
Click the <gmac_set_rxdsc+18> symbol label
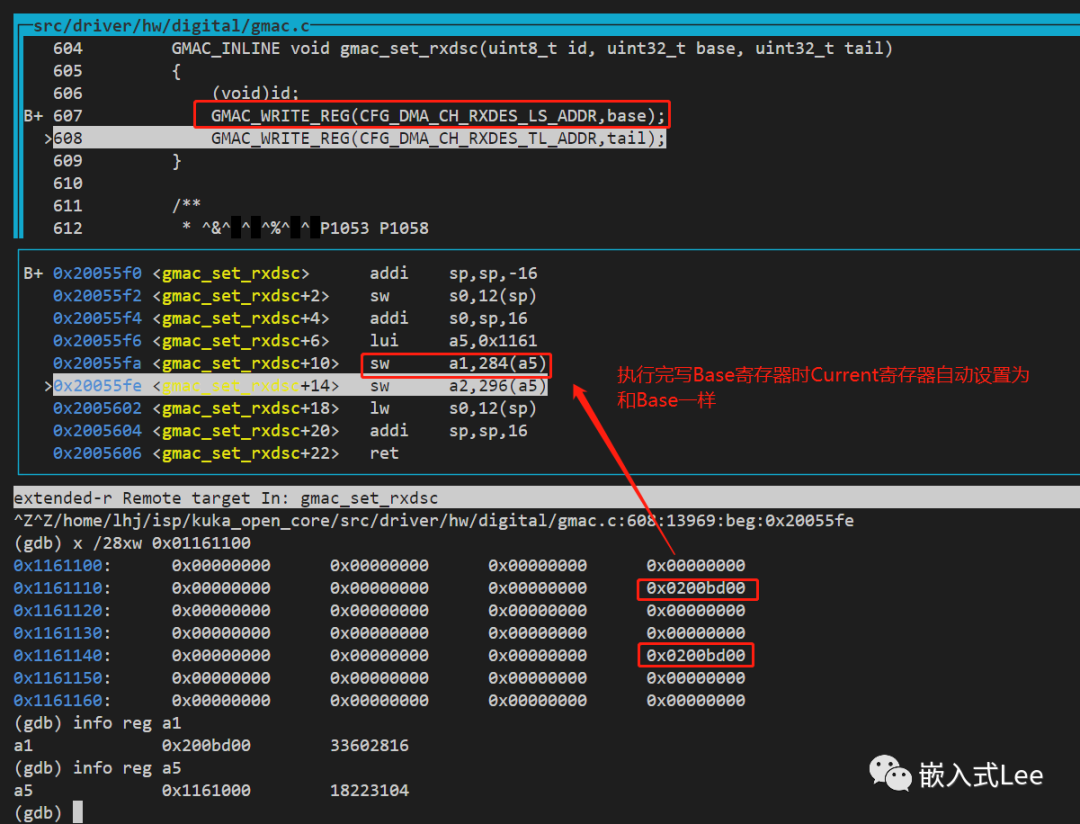click(246, 409)
